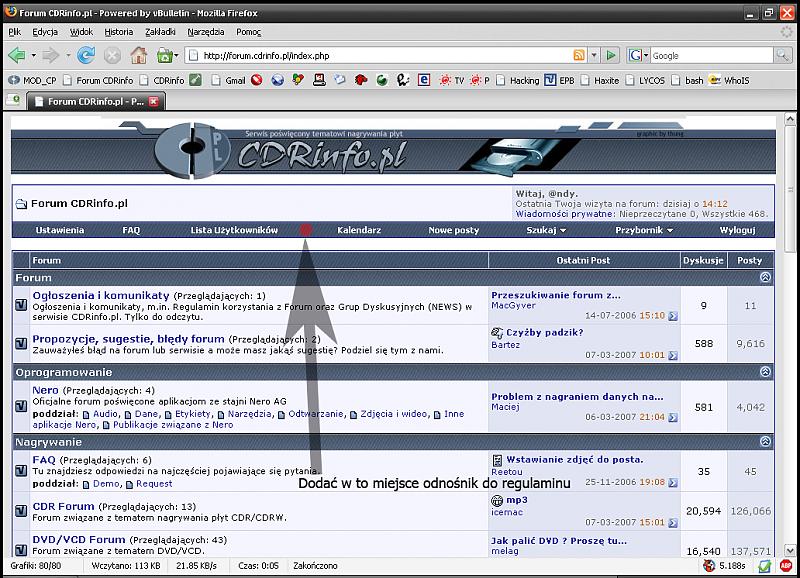Viewport: 800px width, 578px height.
Task: Open Nowe posty link
Action: 454,230
